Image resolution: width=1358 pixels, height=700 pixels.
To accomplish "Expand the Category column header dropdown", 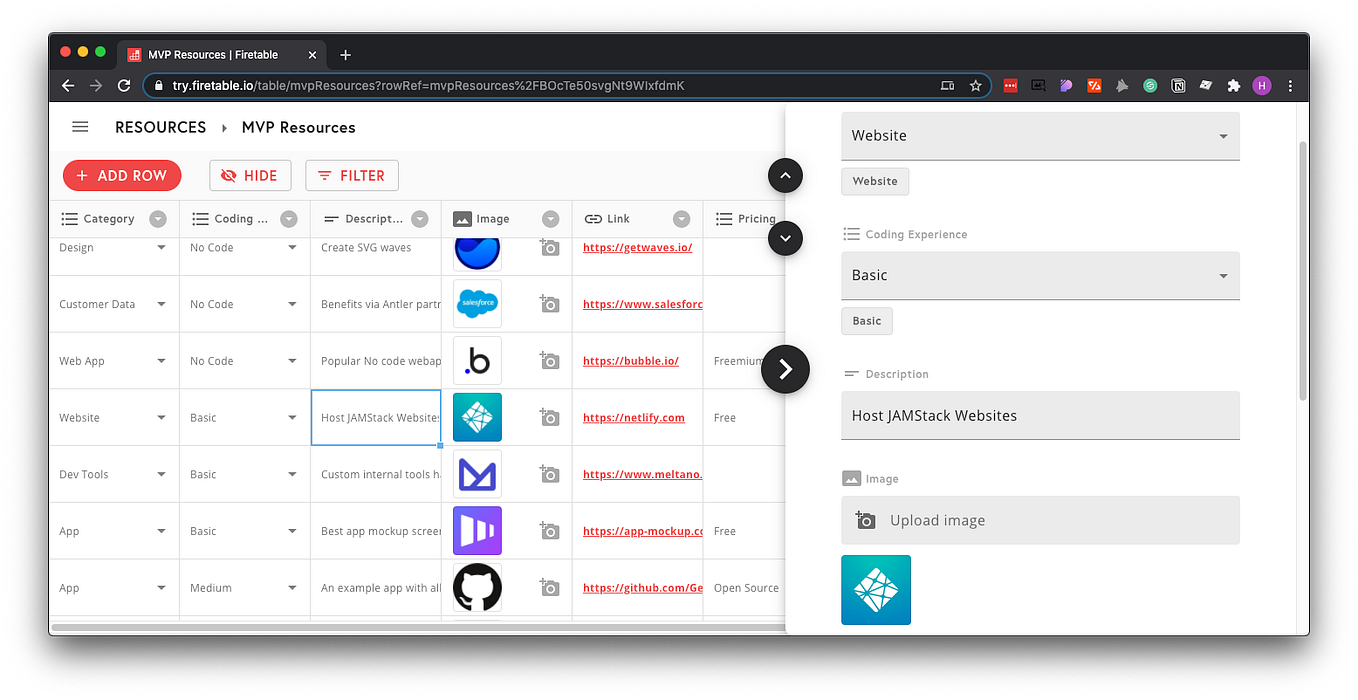I will point(157,218).
